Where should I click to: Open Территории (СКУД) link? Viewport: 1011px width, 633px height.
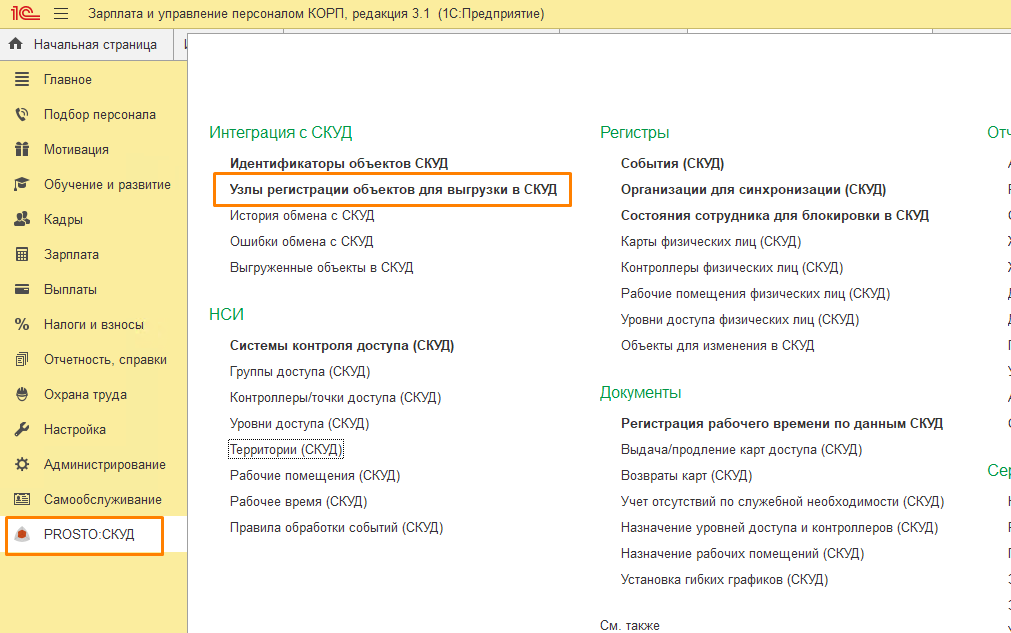(x=286, y=450)
